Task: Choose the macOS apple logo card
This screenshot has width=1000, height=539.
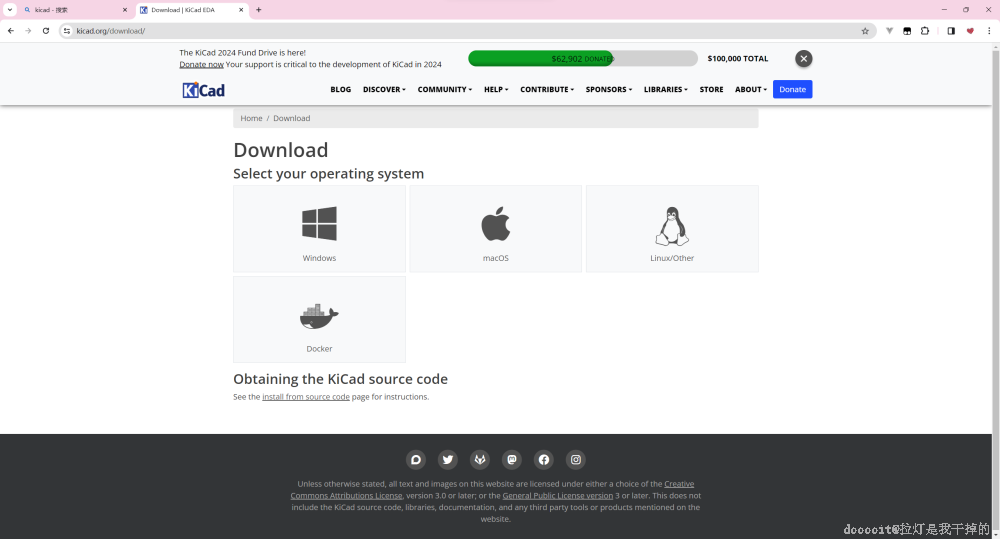Action: point(496,229)
